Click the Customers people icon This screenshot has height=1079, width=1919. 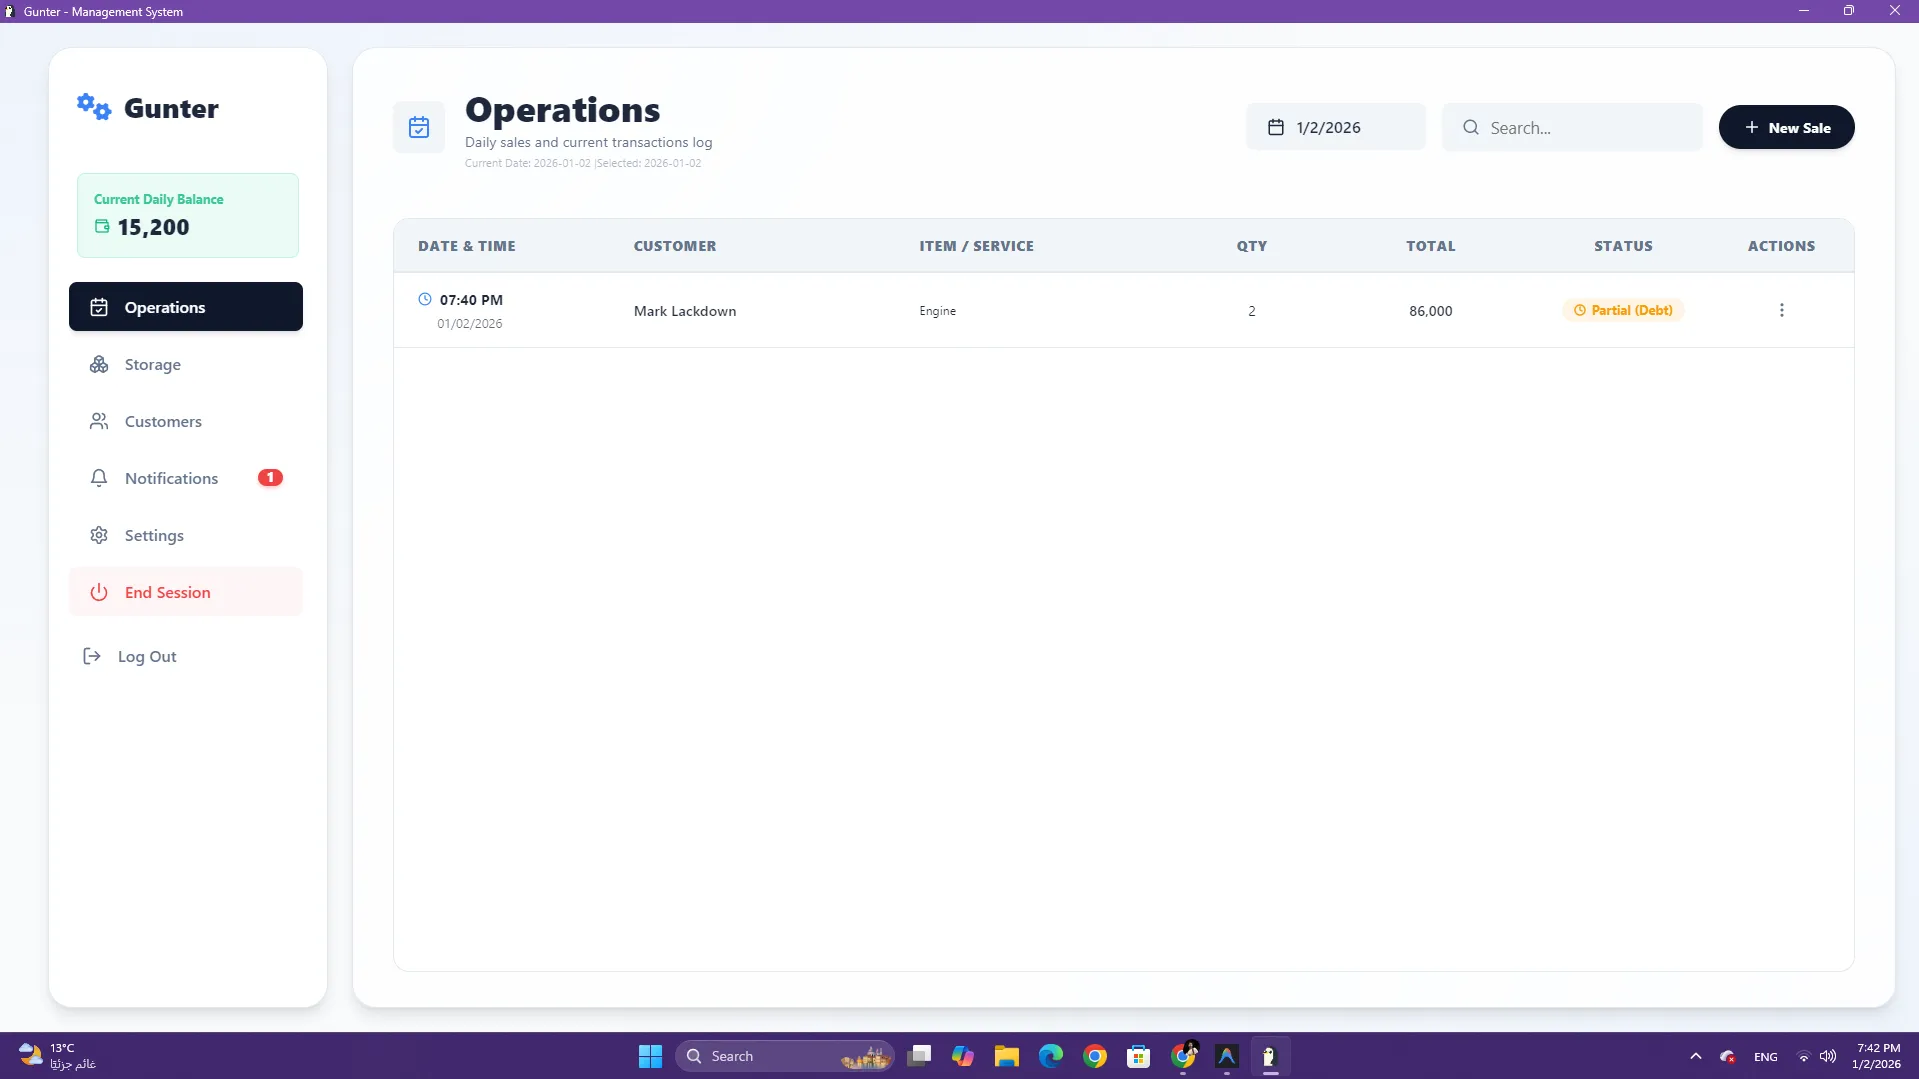coord(99,422)
